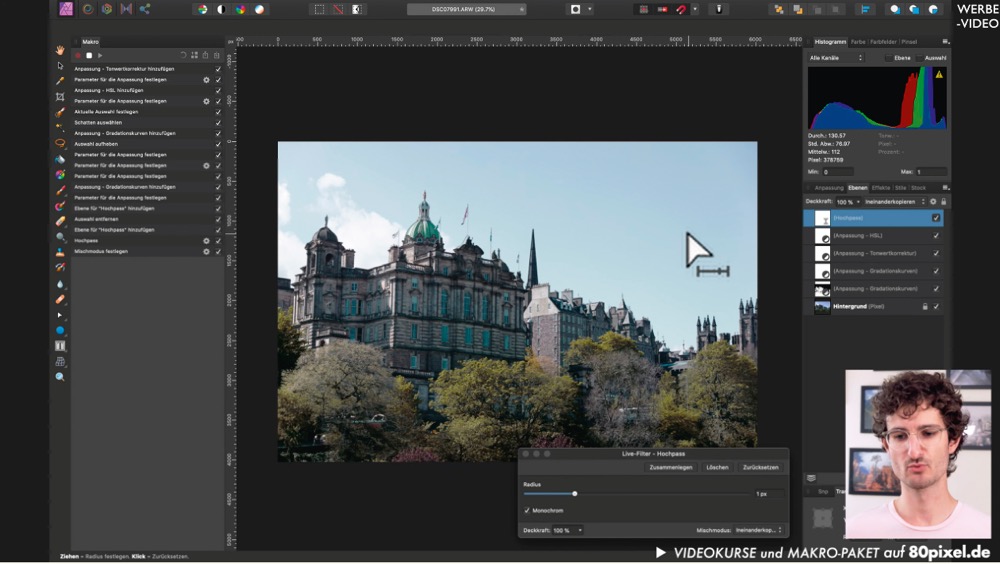Hide the Hintergrund layer
This screenshot has width=1000, height=564.
pos(936,306)
